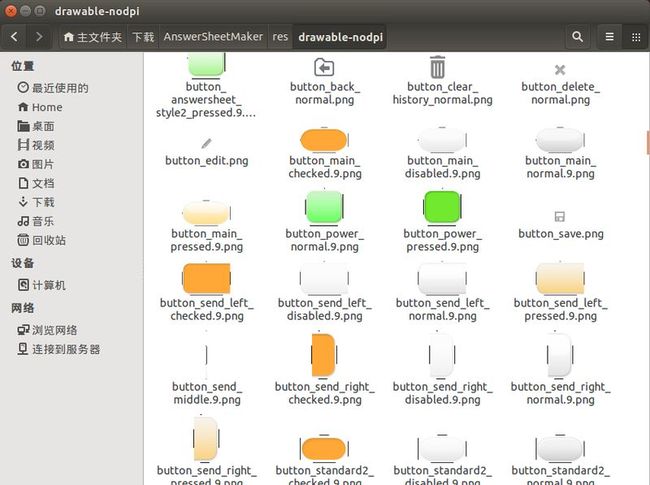The image size is (650, 485).
Task: Select button_send_right_normal.9.png thumbnail
Action: pos(560,355)
